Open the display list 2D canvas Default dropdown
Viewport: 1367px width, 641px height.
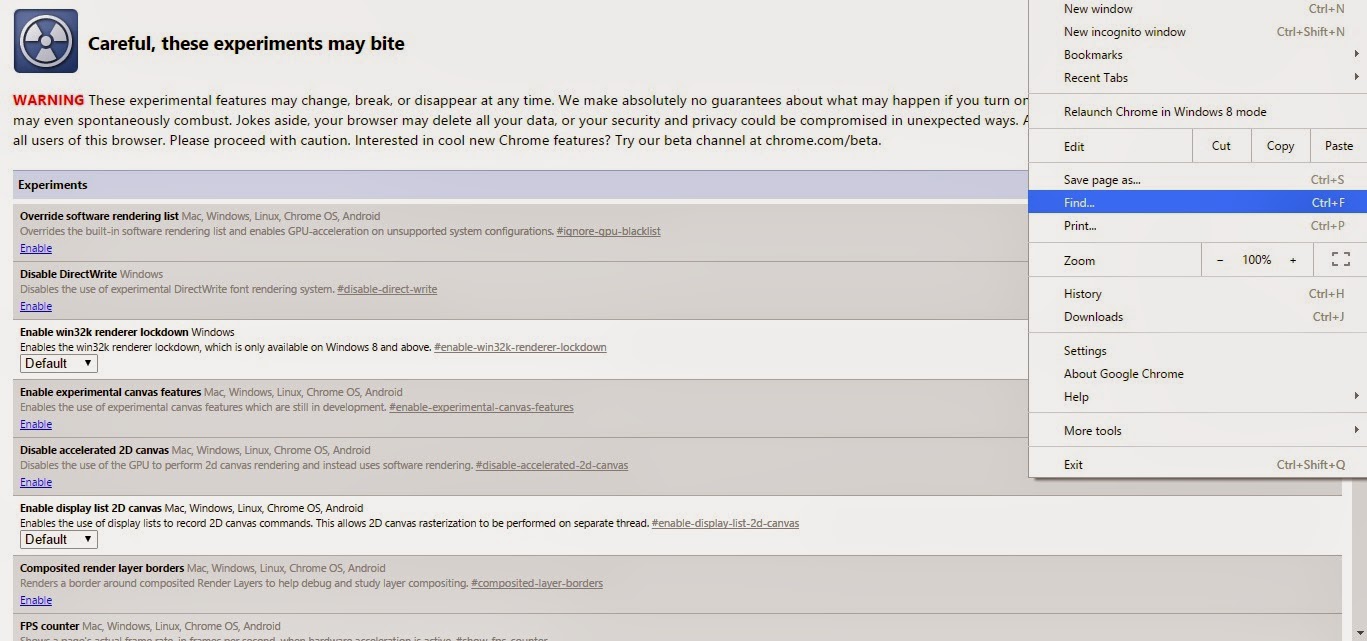tap(59, 539)
